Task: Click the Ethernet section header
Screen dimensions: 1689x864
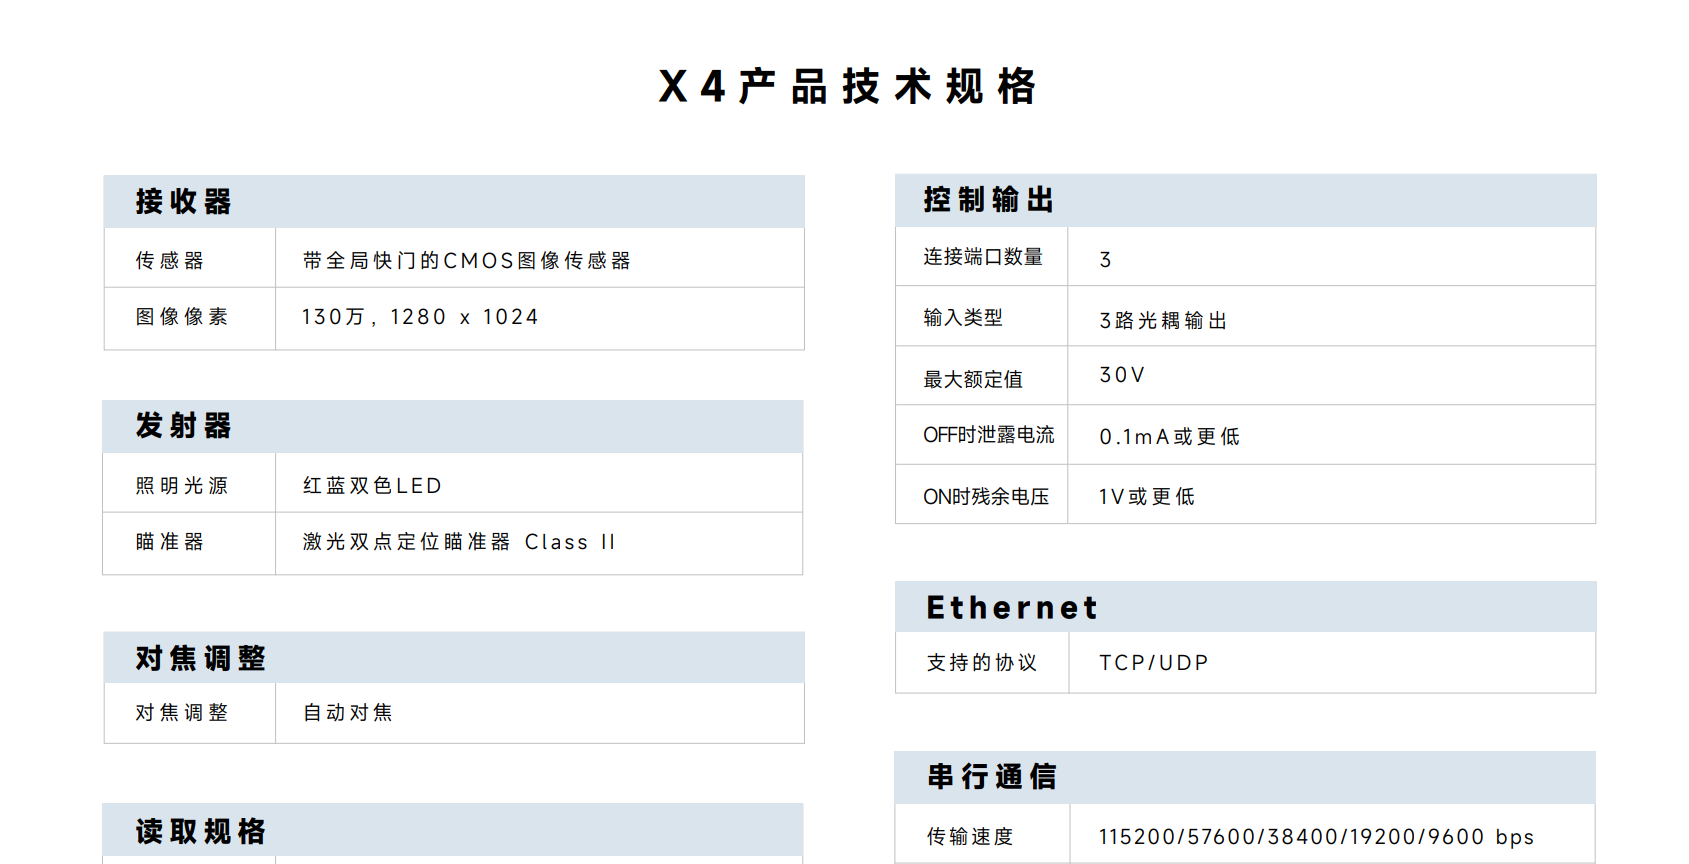Action: (x=1012, y=608)
